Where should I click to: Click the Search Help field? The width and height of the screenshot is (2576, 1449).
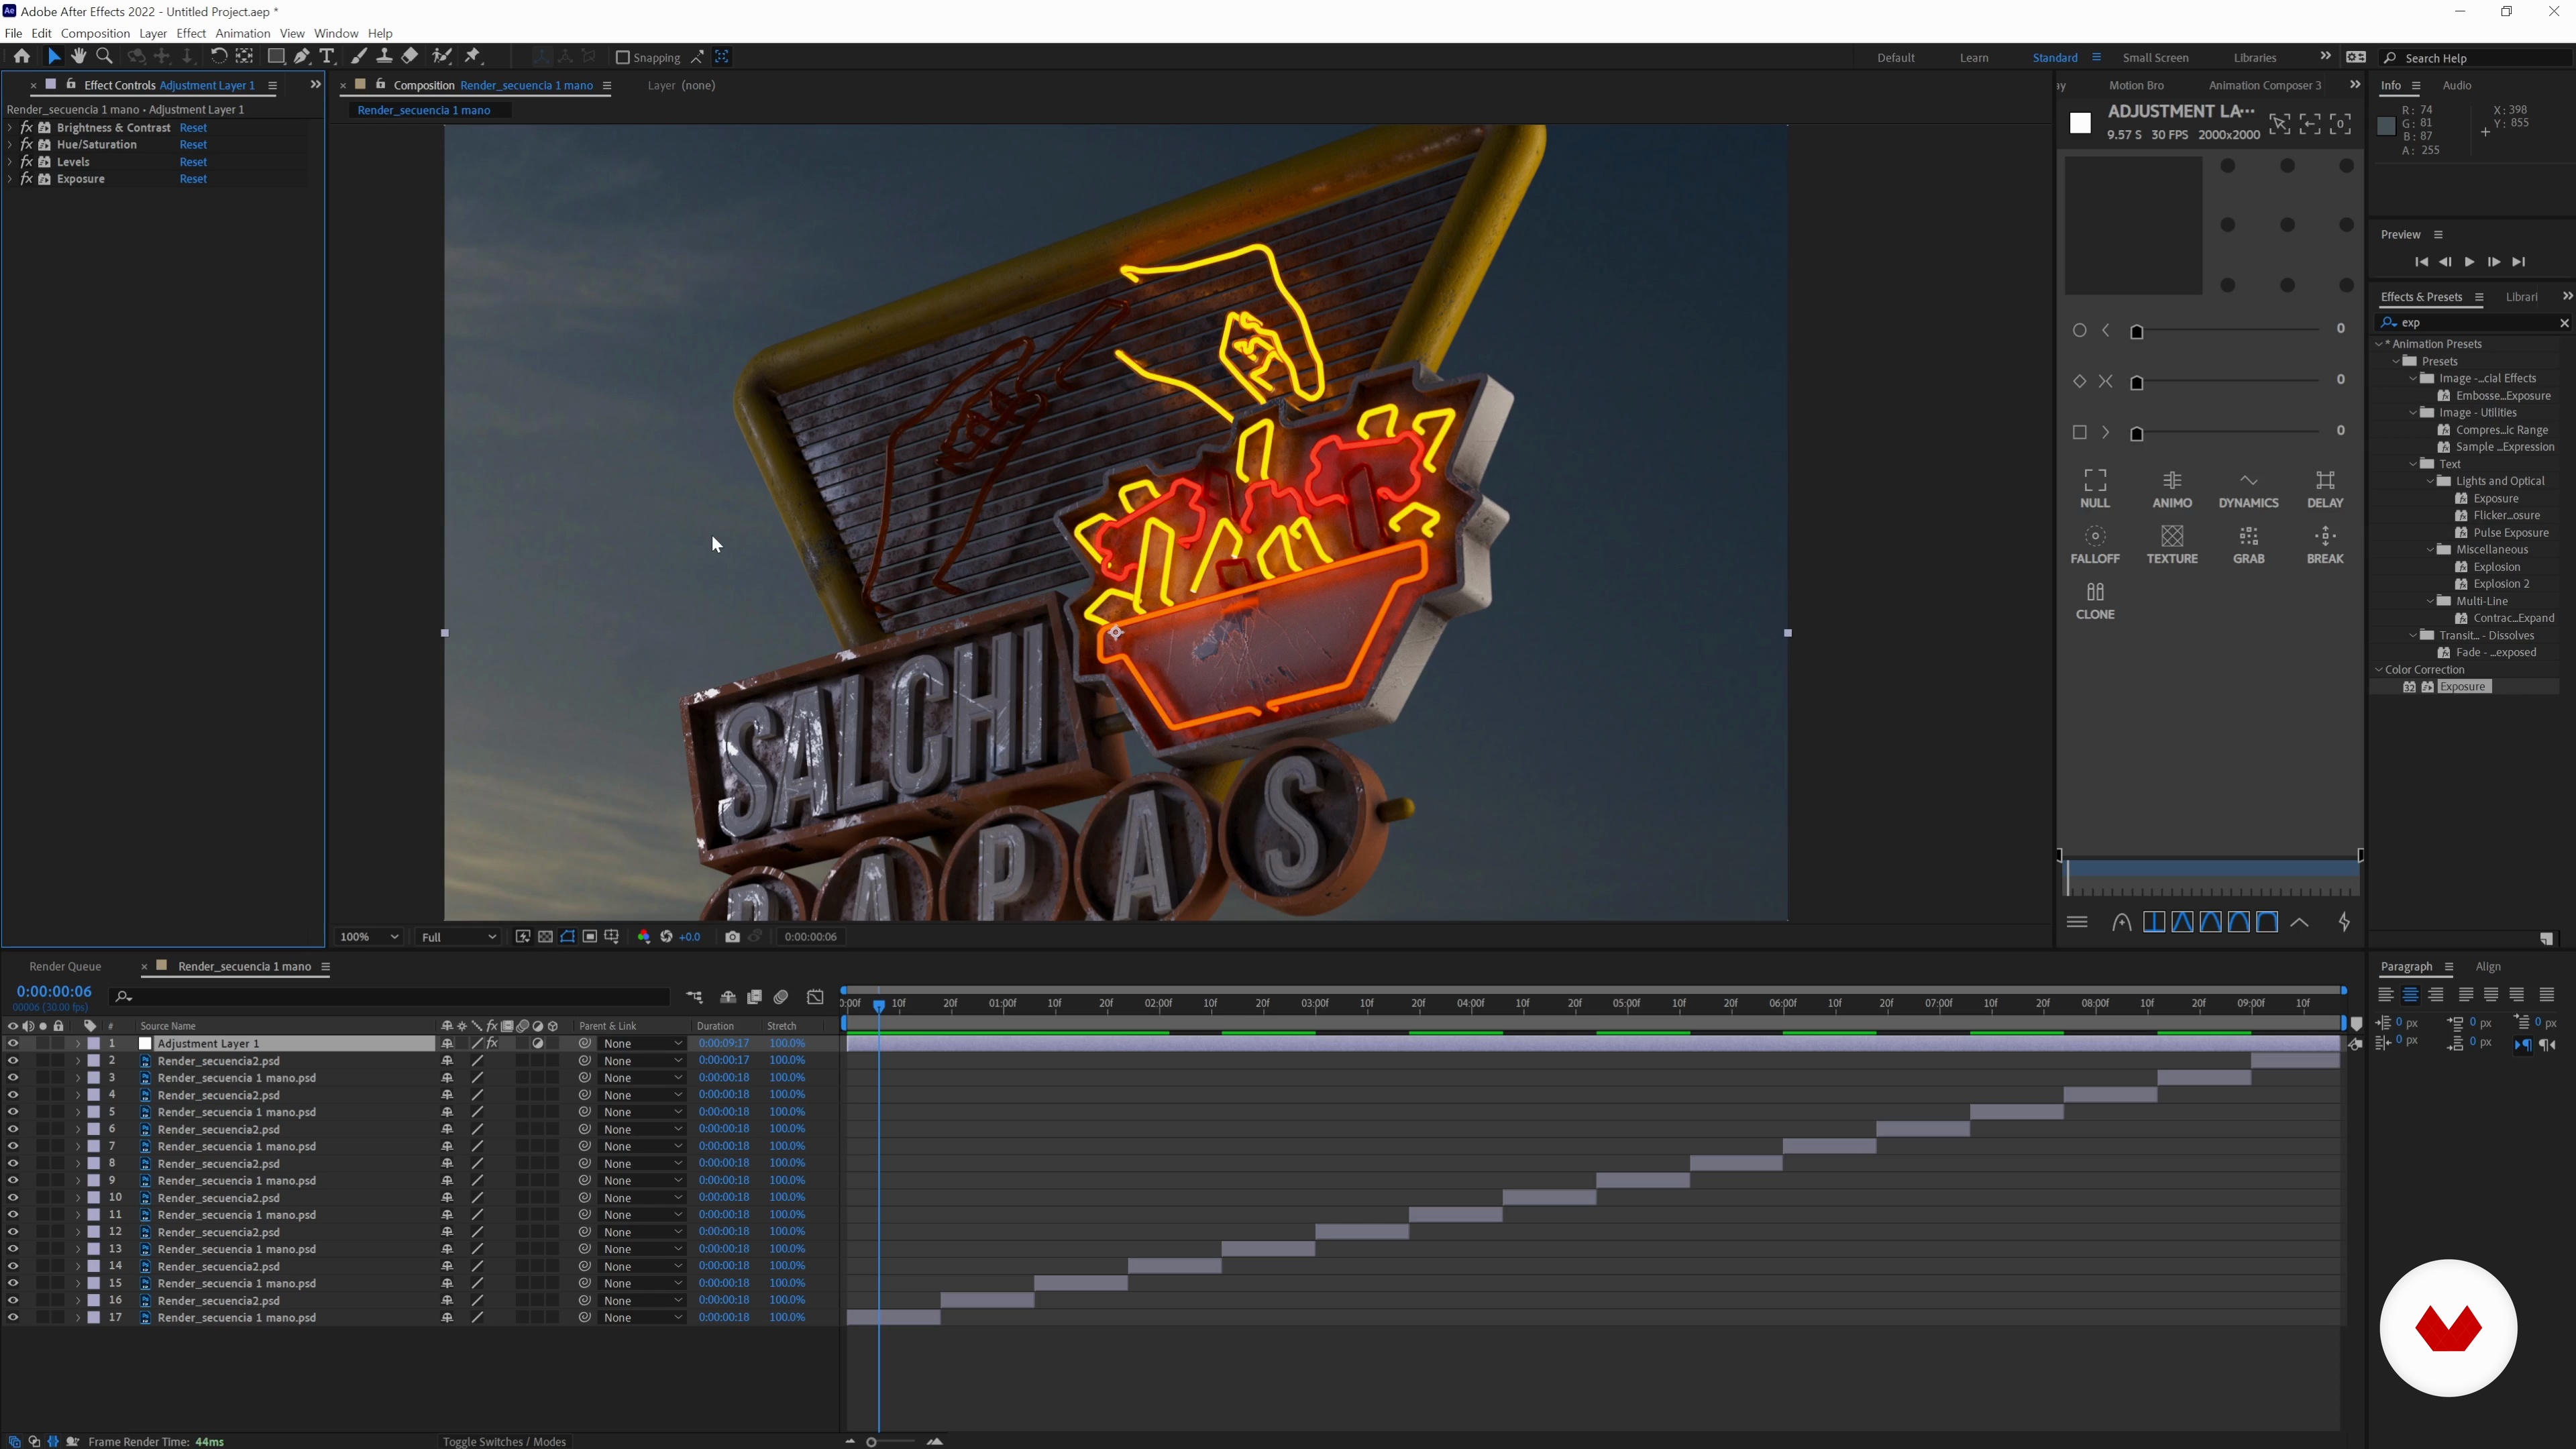coord(2475,58)
